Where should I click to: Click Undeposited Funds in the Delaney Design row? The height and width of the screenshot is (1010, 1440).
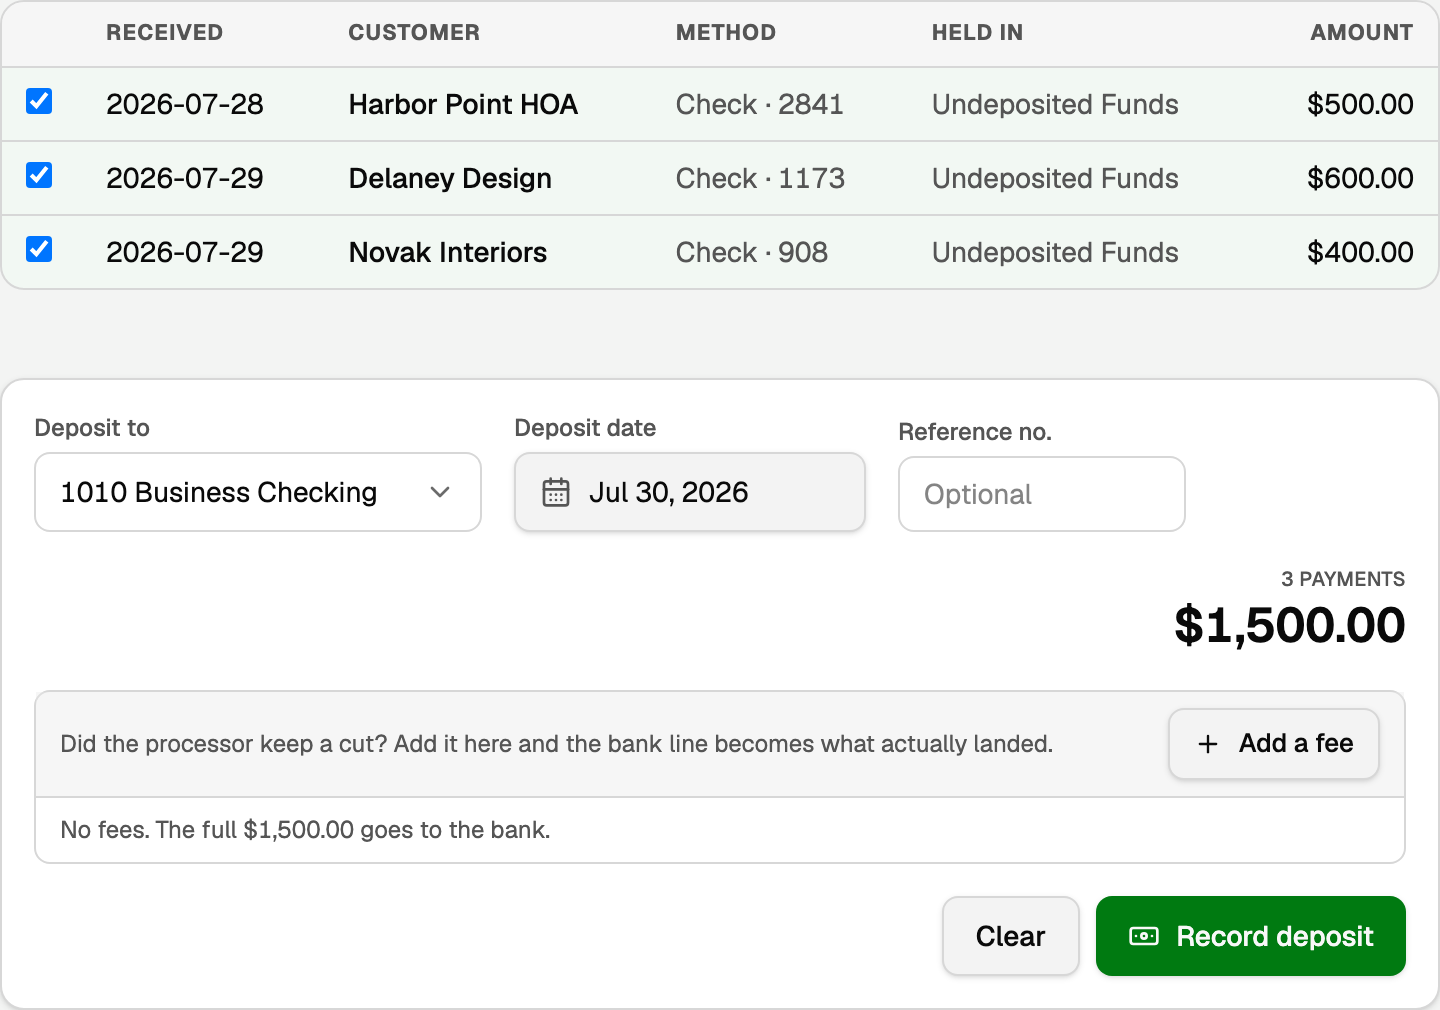[1055, 178]
